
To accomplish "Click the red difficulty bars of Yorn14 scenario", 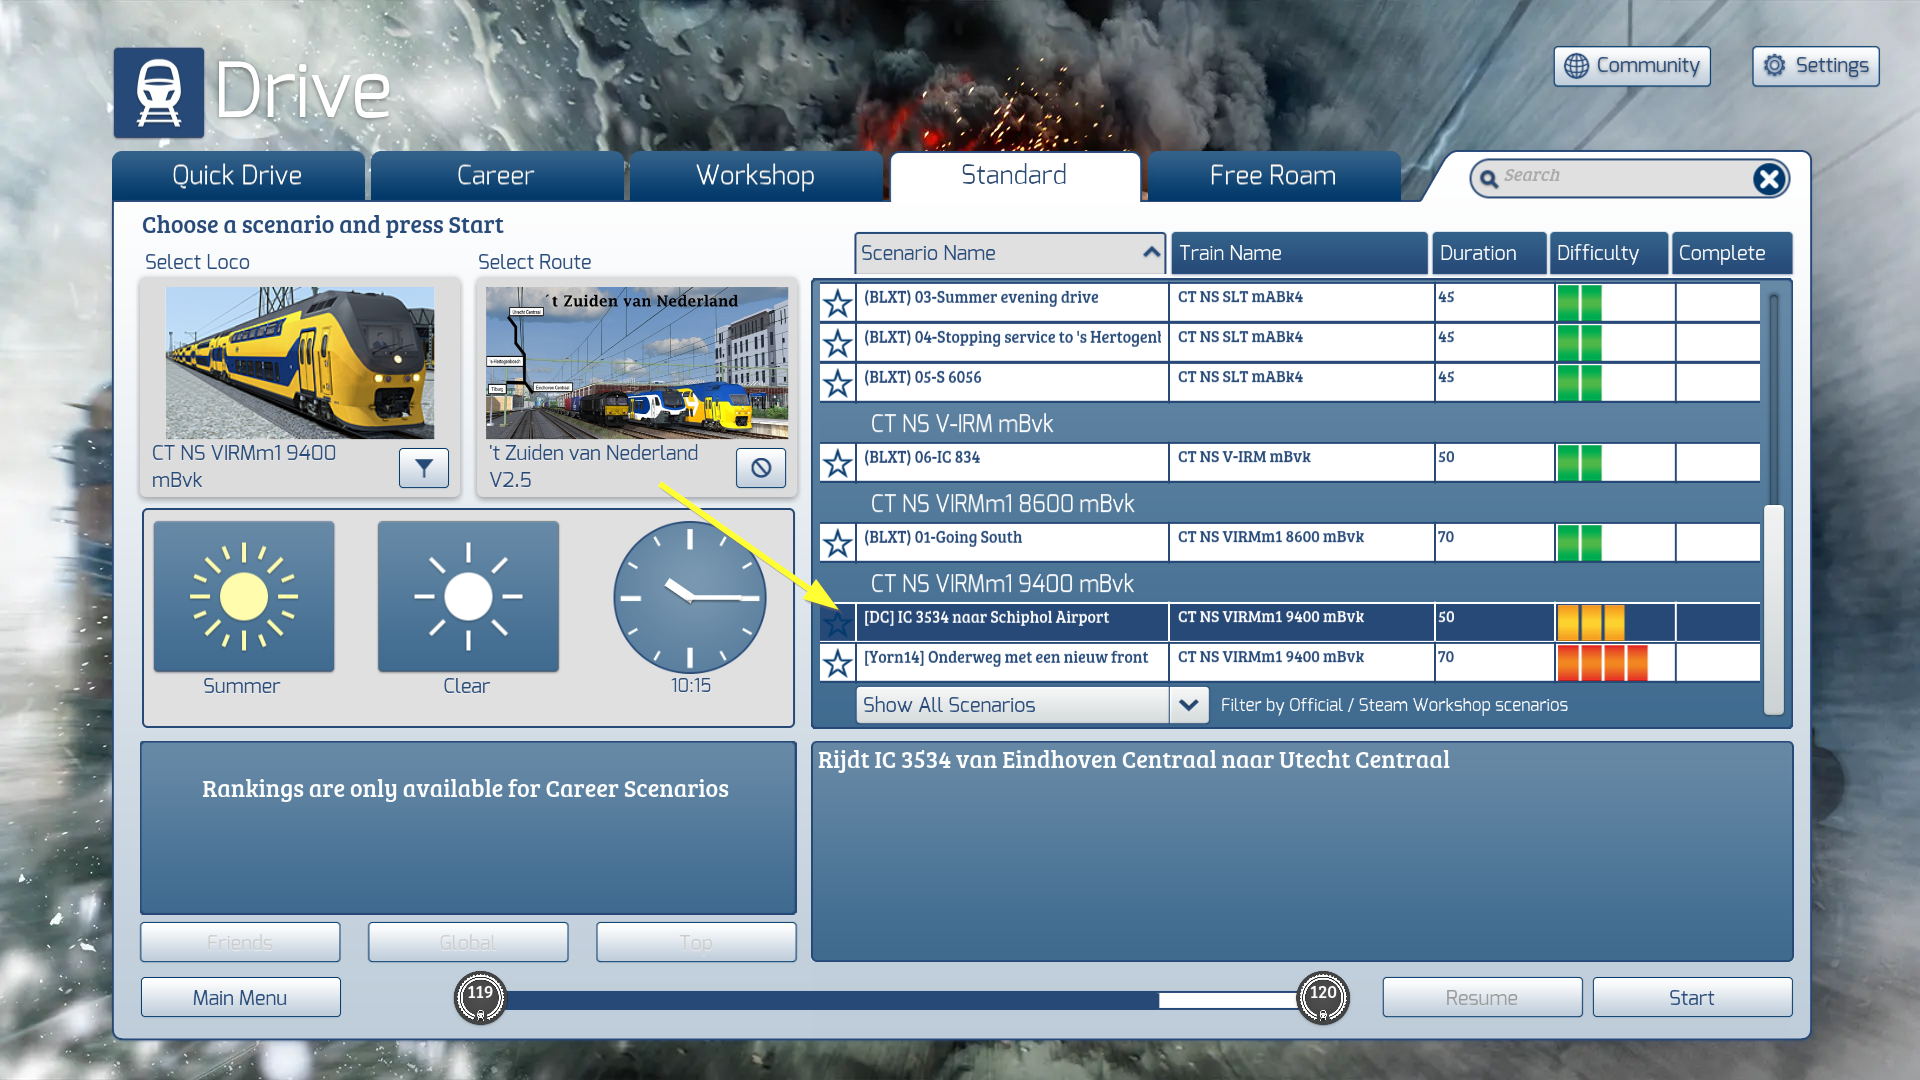I will coord(1602,663).
